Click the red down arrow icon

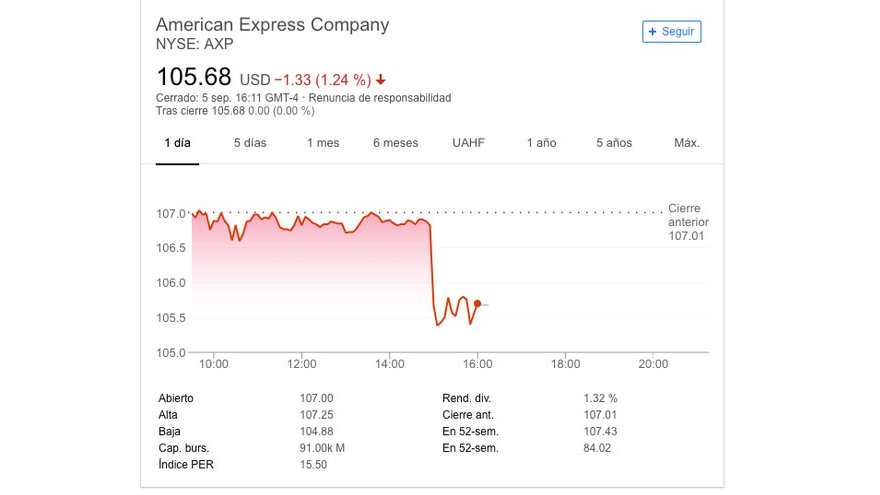click(x=381, y=80)
